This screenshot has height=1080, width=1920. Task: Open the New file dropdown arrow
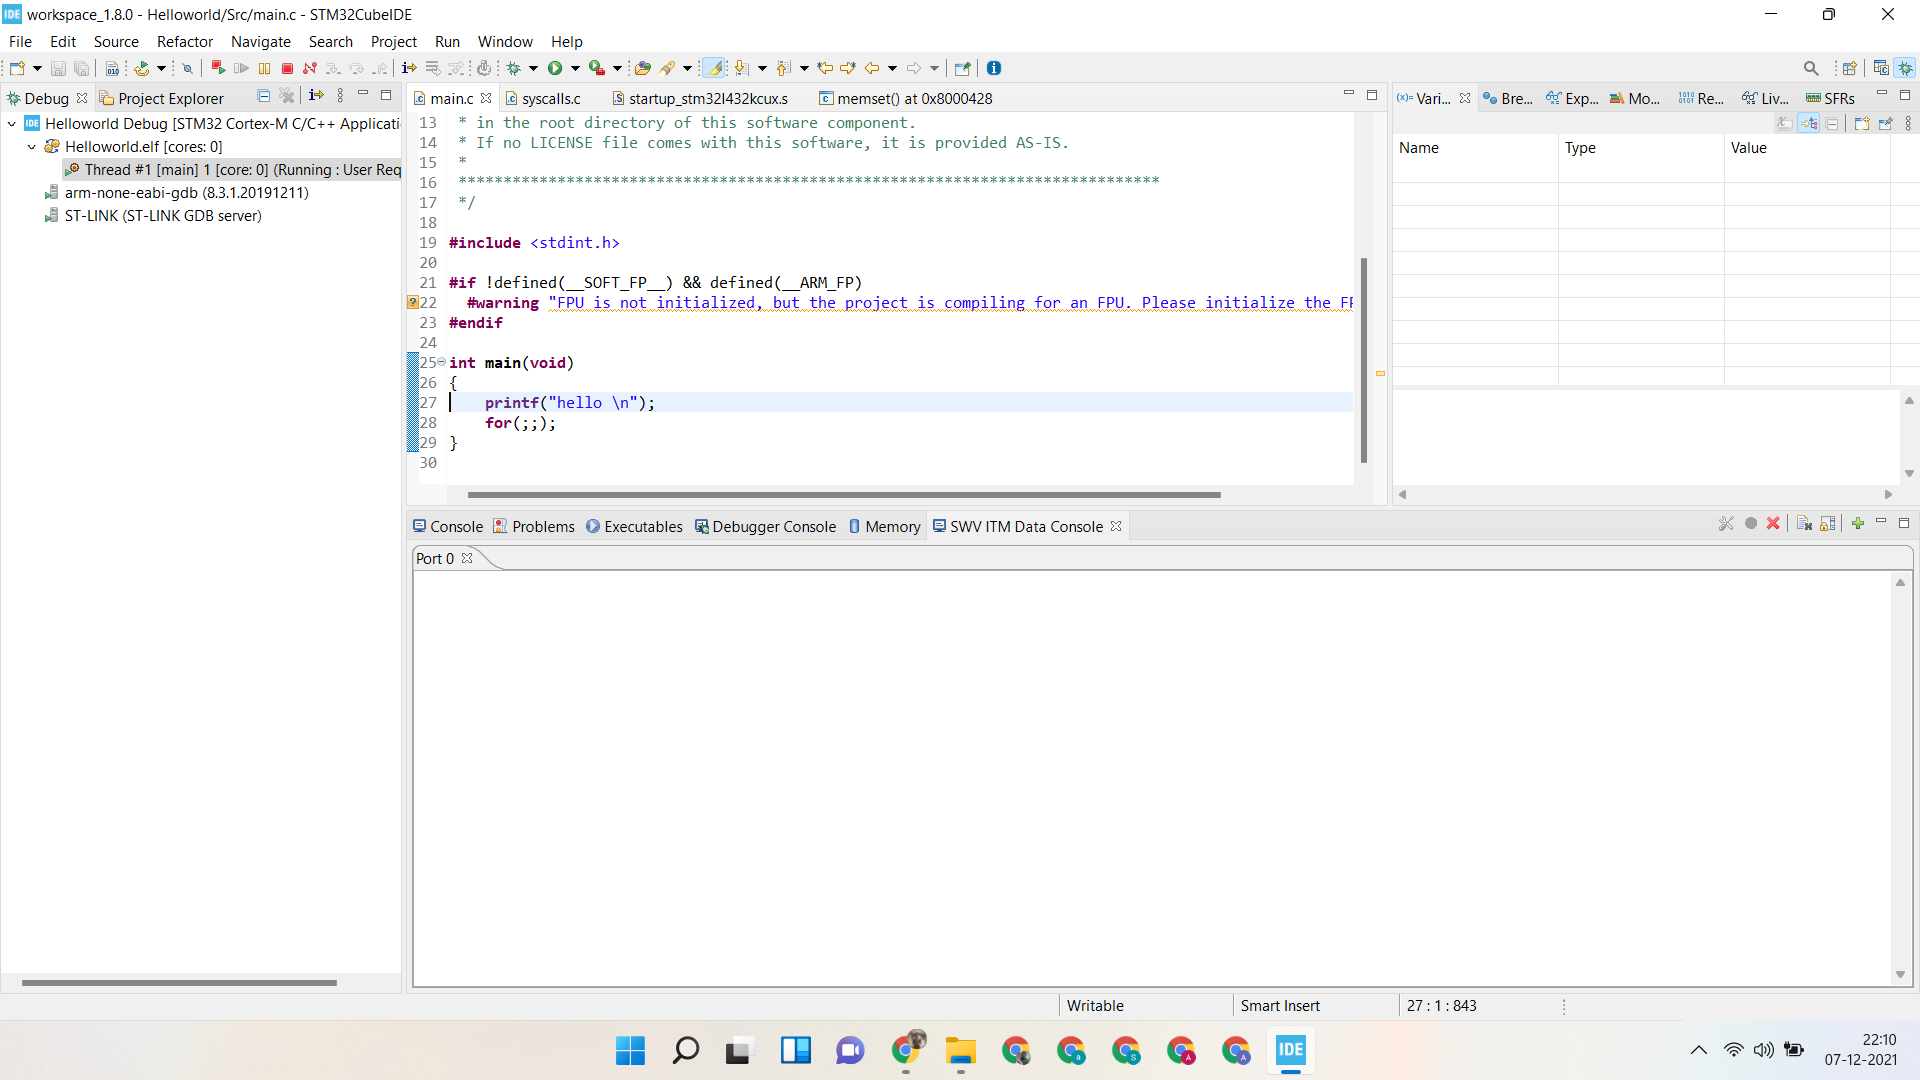[x=37, y=68]
